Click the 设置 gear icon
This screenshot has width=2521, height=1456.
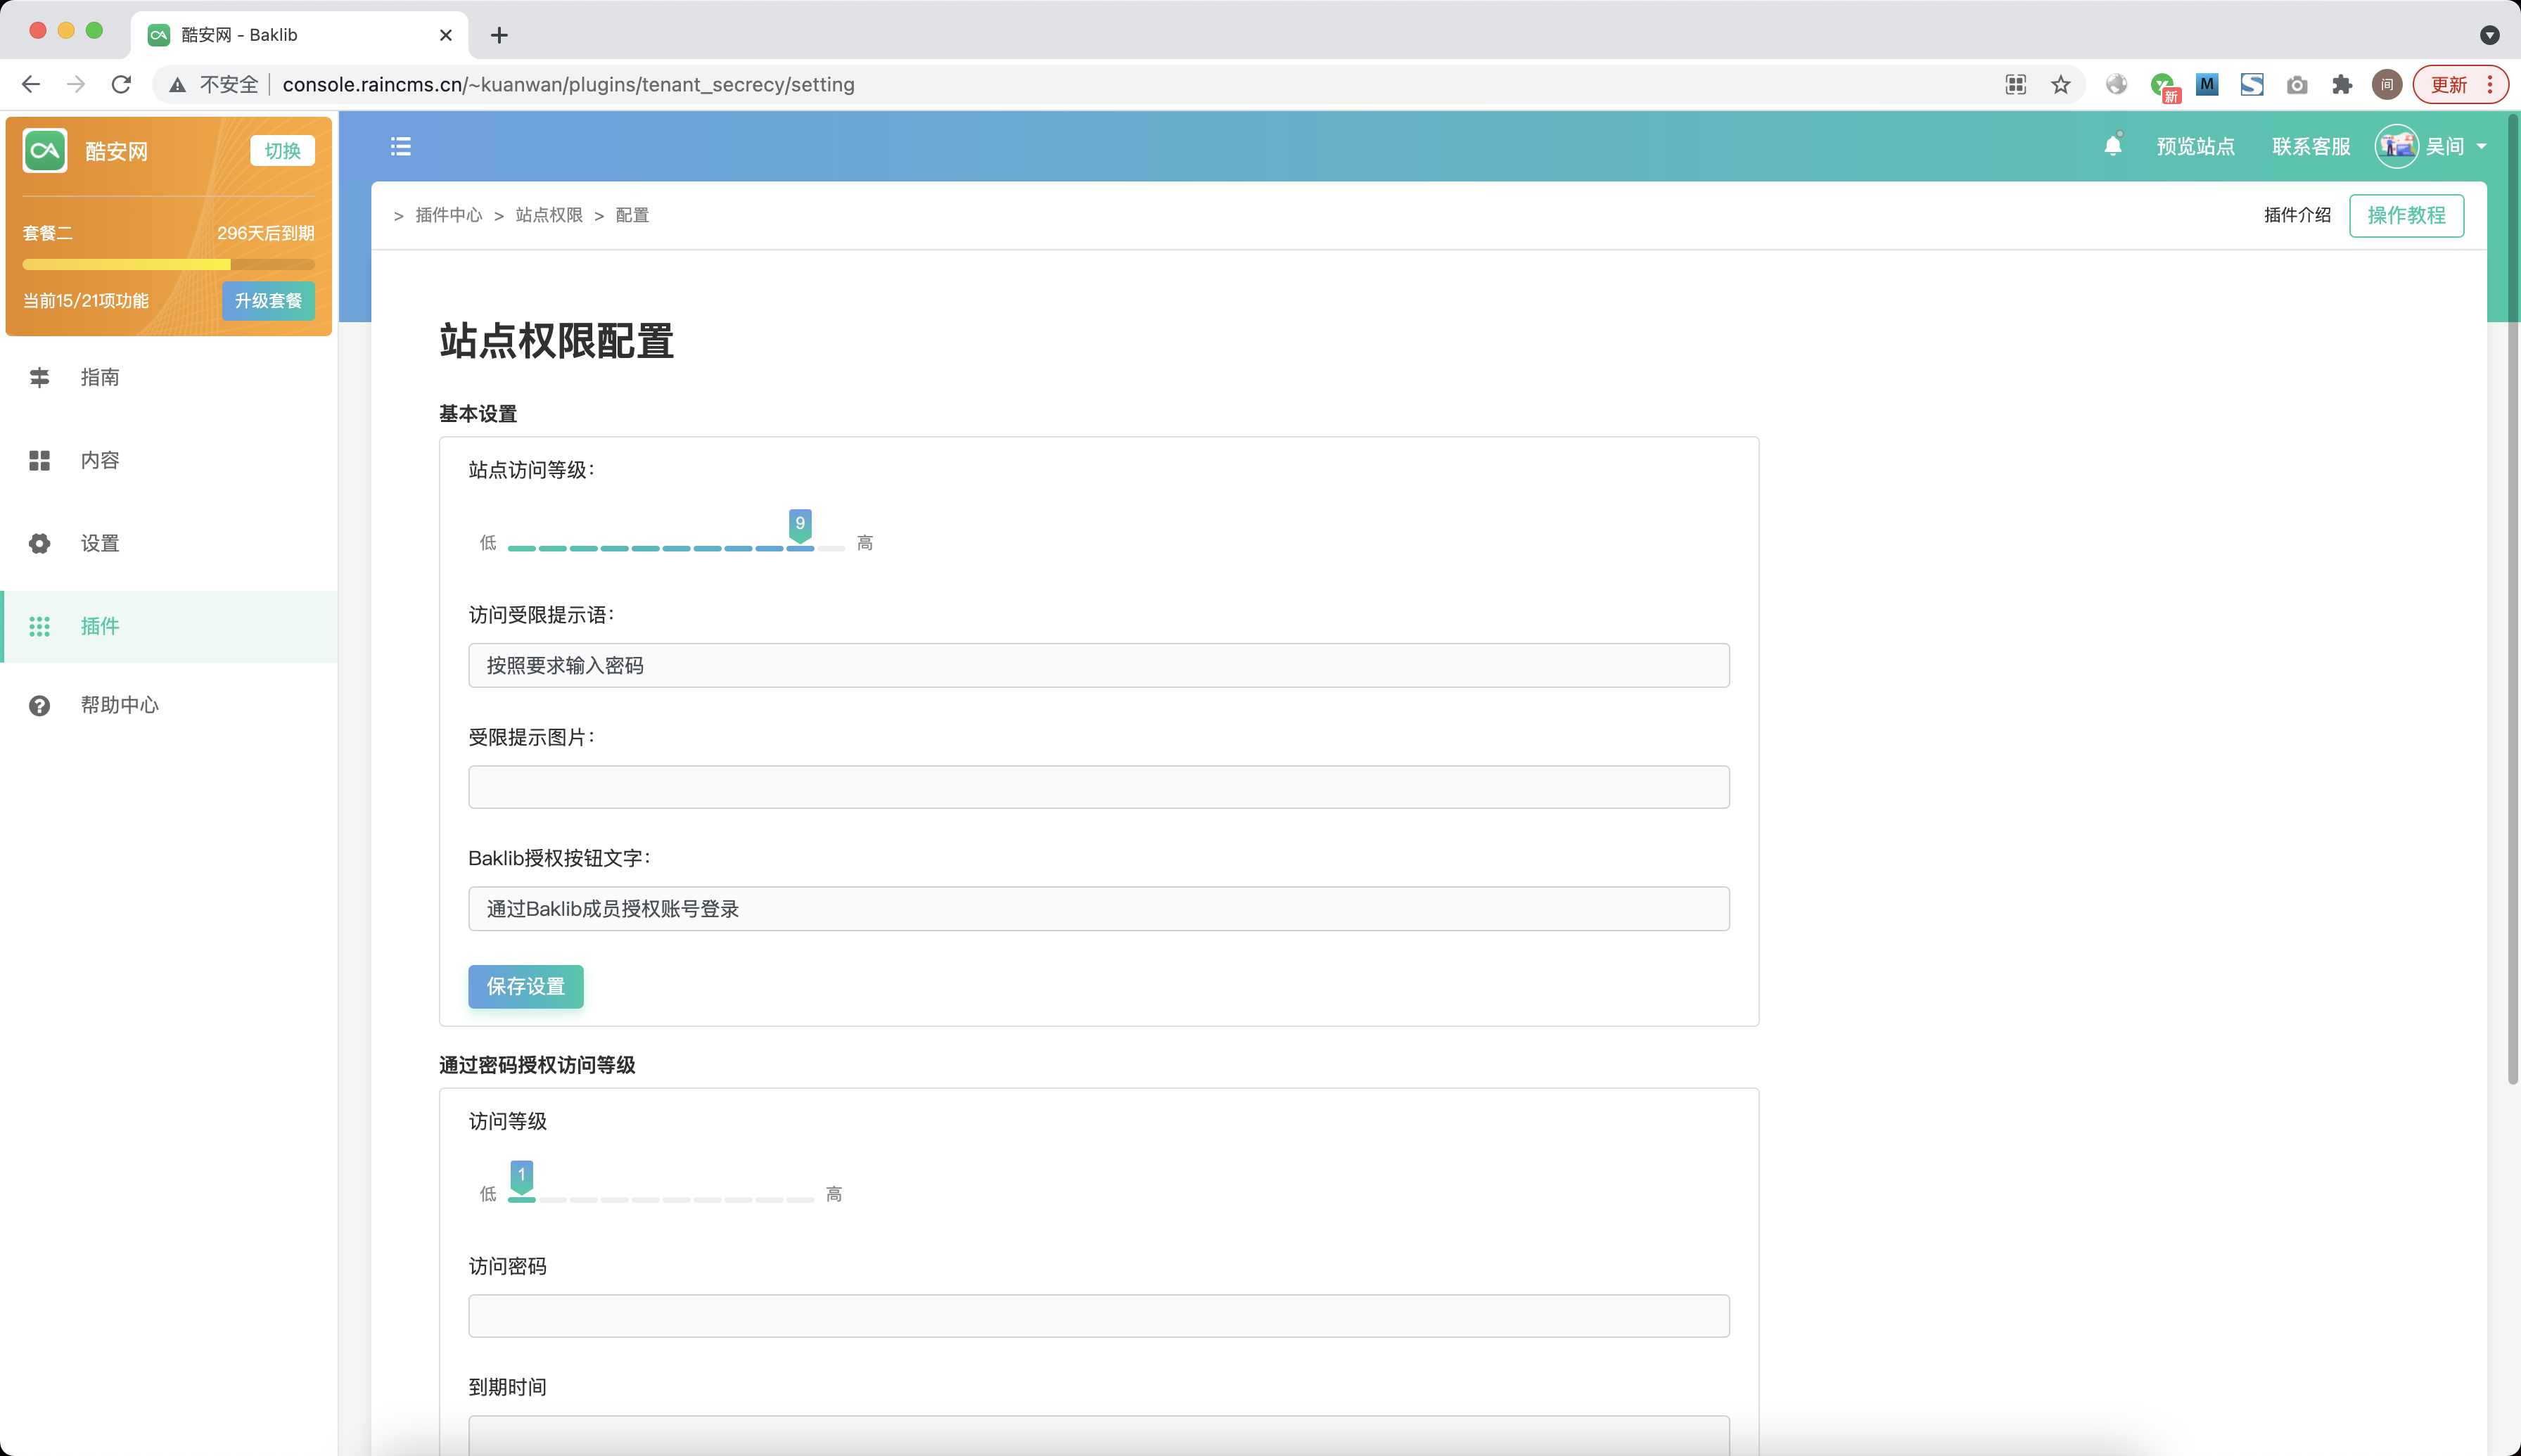coord(39,543)
